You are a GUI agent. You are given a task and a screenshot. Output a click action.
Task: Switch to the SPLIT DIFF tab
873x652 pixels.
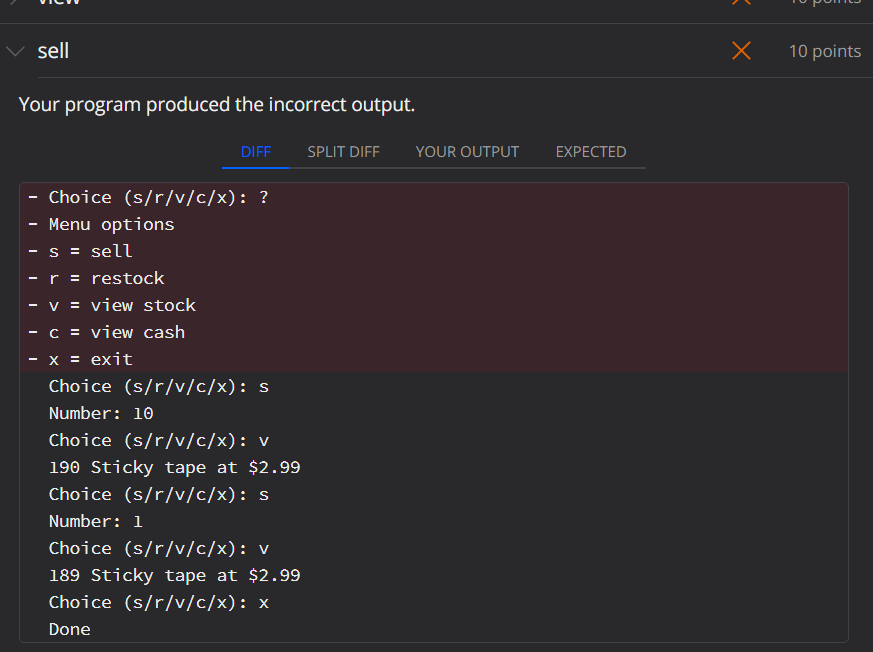click(343, 152)
